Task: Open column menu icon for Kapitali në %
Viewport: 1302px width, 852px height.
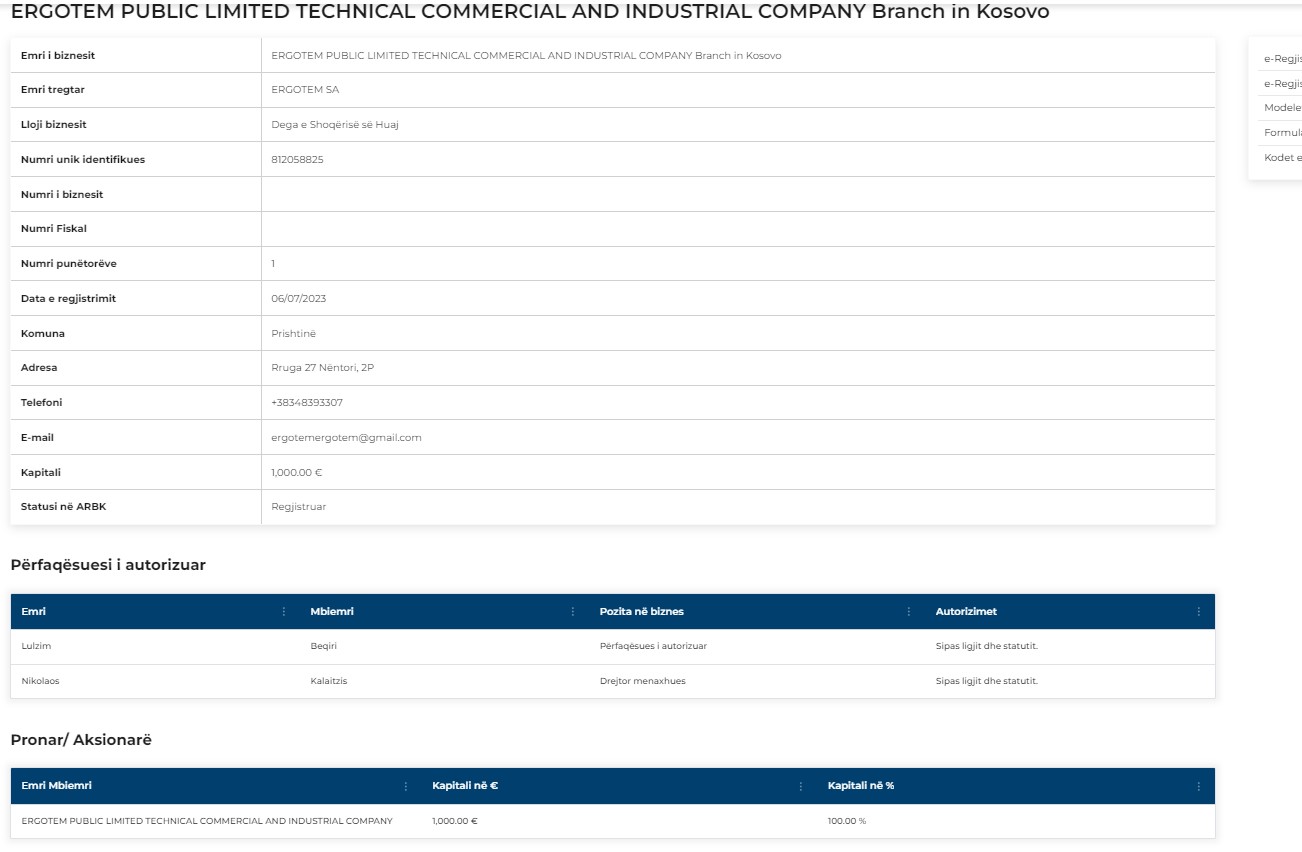Action: tap(1199, 787)
